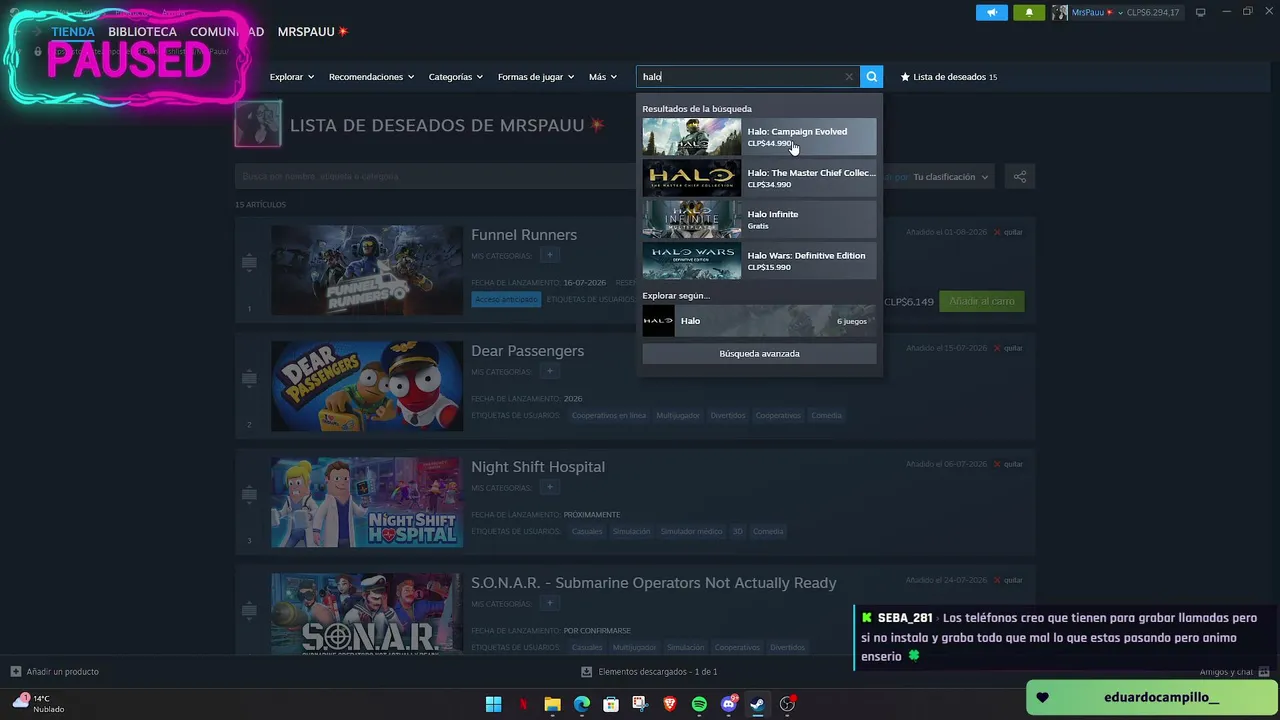Select Halo Wars: Definitive Edition result
Image resolution: width=1280 pixels, height=720 pixels.
tap(759, 261)
